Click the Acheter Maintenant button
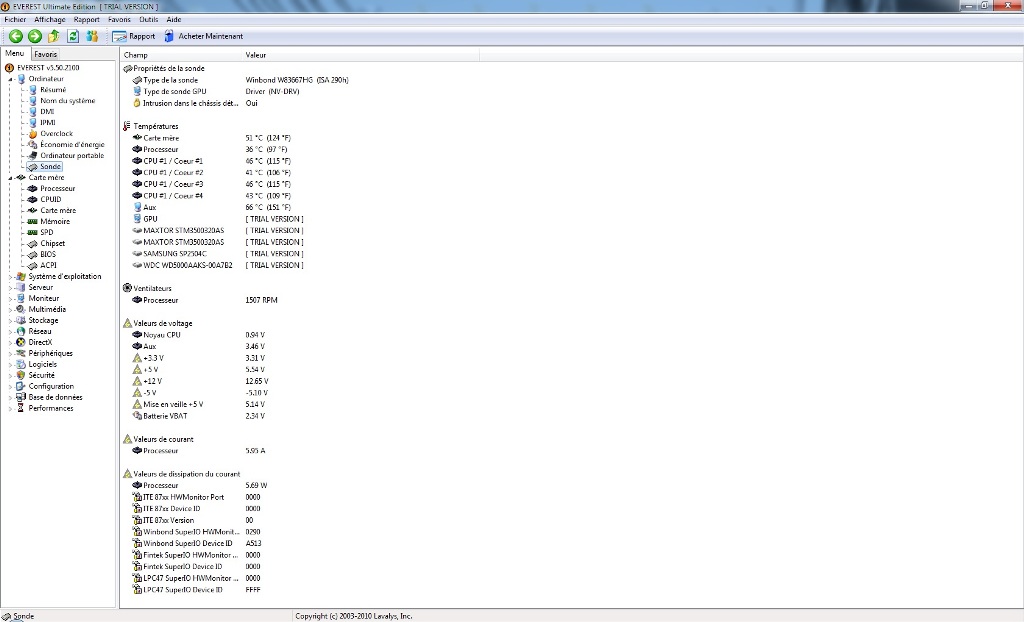 click(x=204, y=36)
